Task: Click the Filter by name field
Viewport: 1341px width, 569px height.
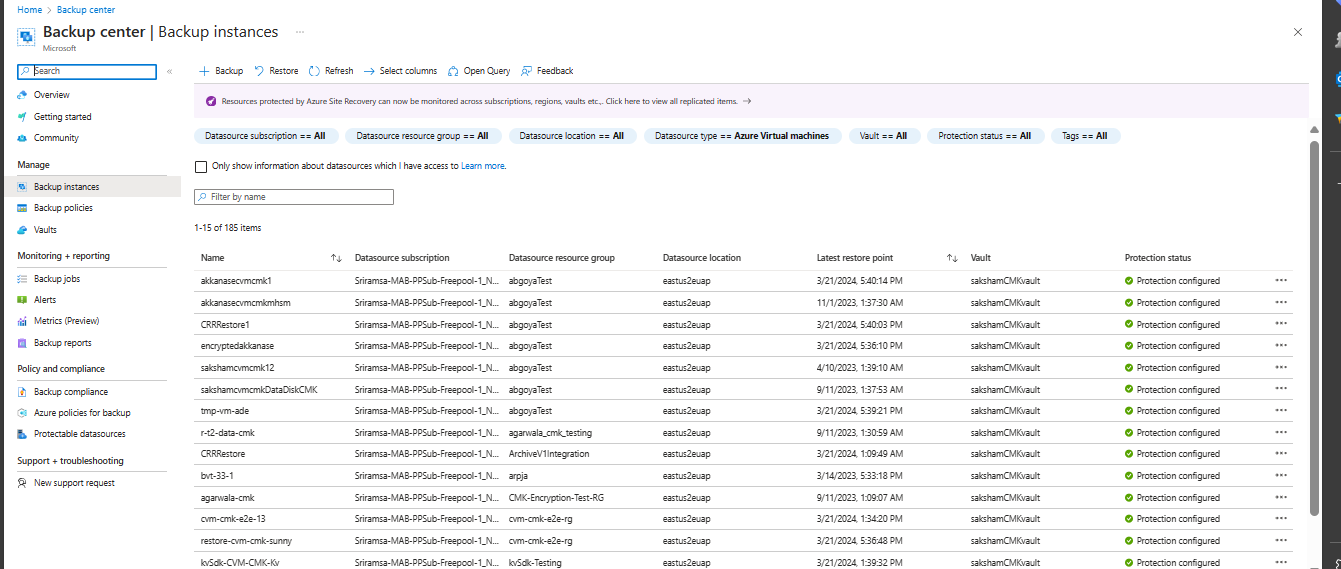Action: (294, 197)
